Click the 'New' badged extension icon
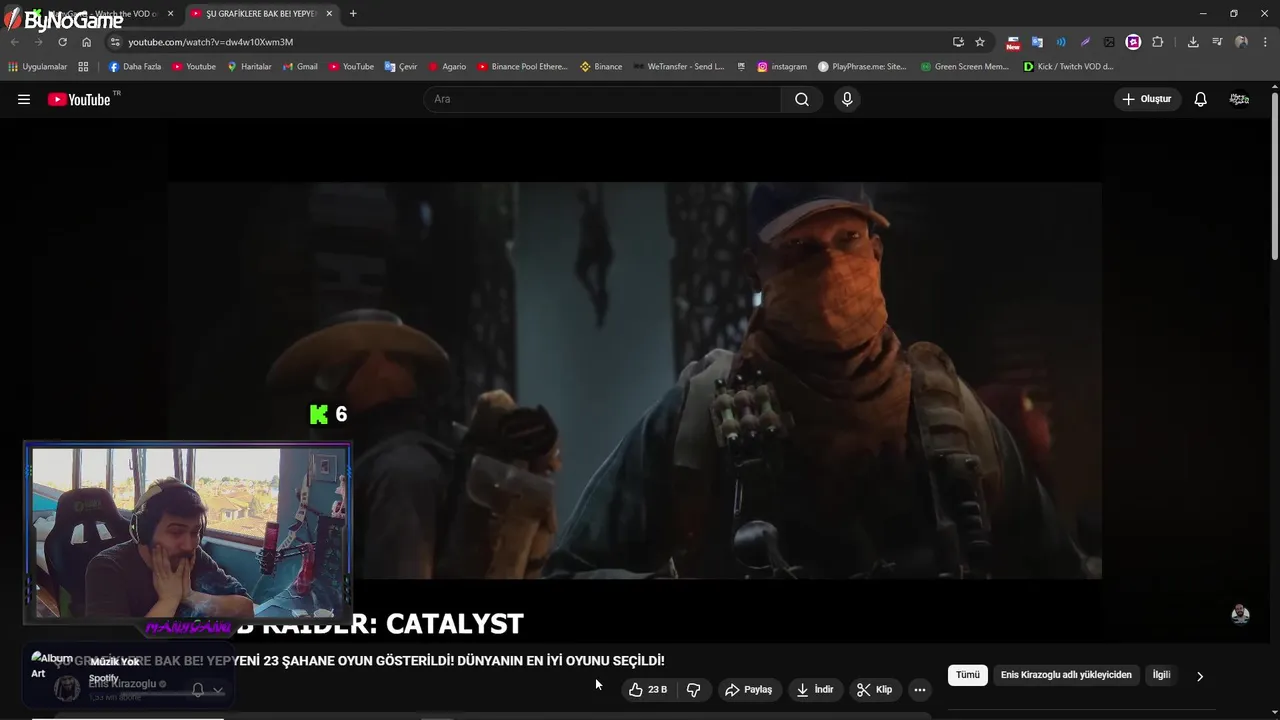1280x720 pixels. [x=1013, y=42]
